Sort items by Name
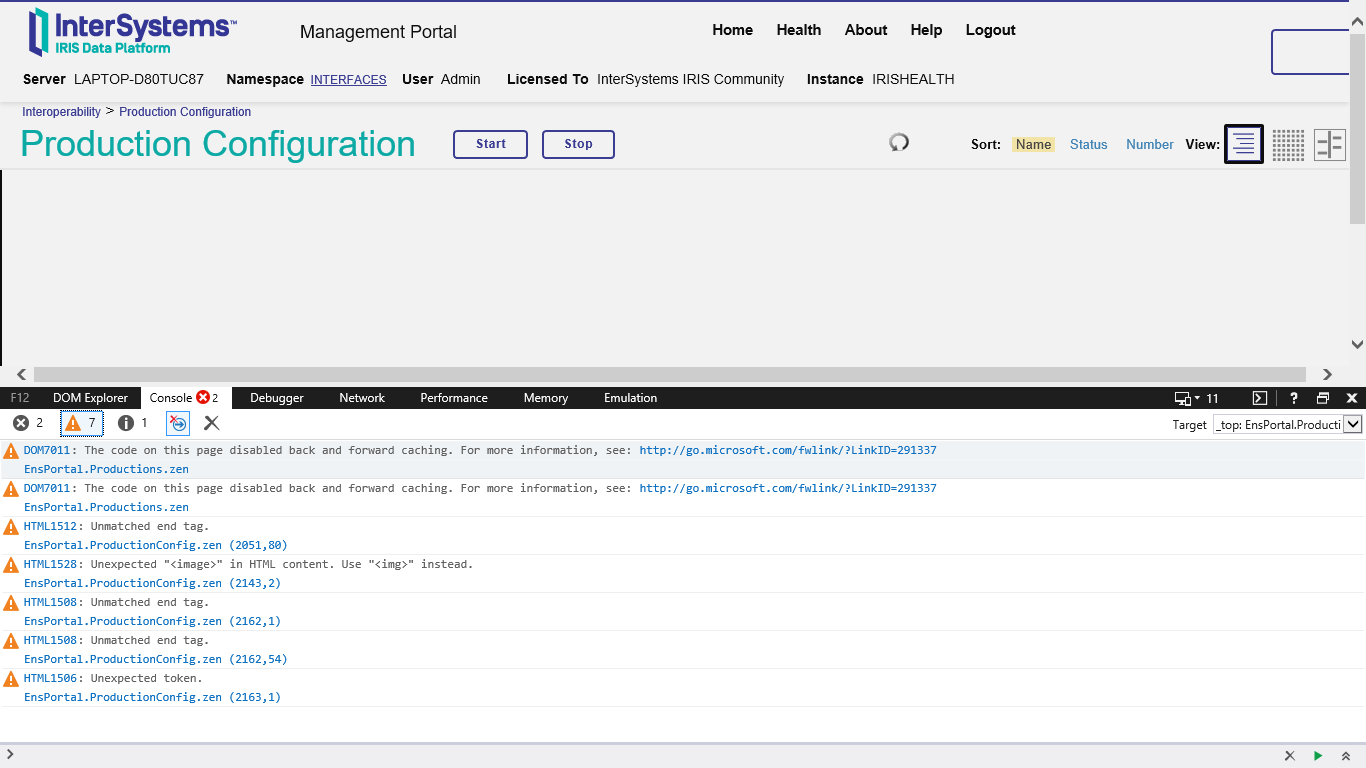Viewport: 1366px width, 768px height. point(1033,144)
